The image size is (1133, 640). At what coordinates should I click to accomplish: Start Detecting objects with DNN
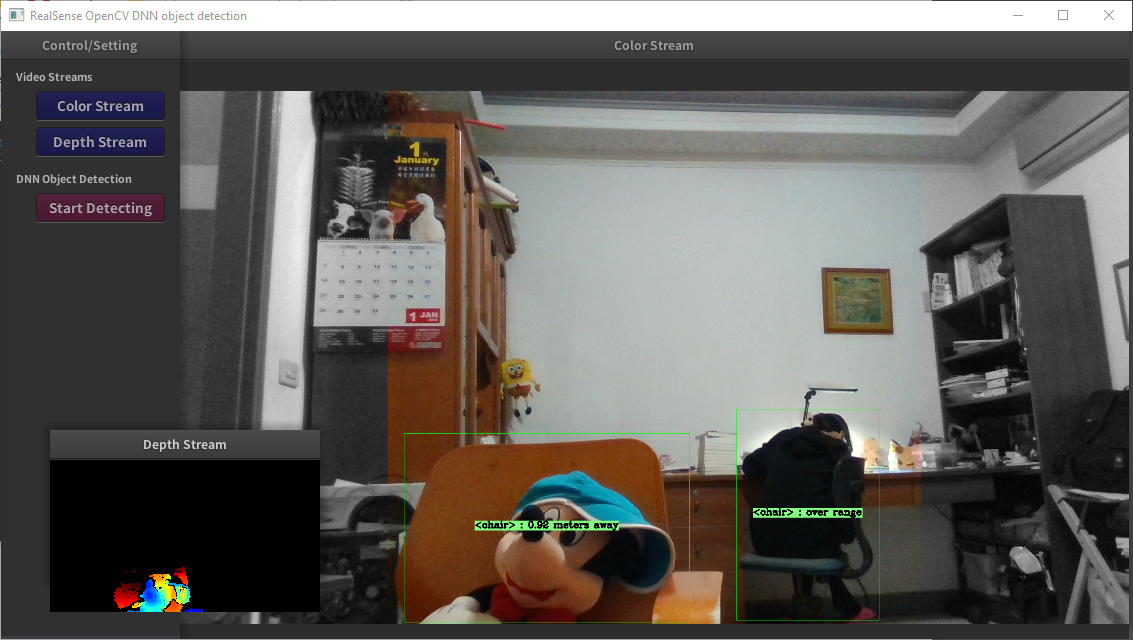(100, 208)
